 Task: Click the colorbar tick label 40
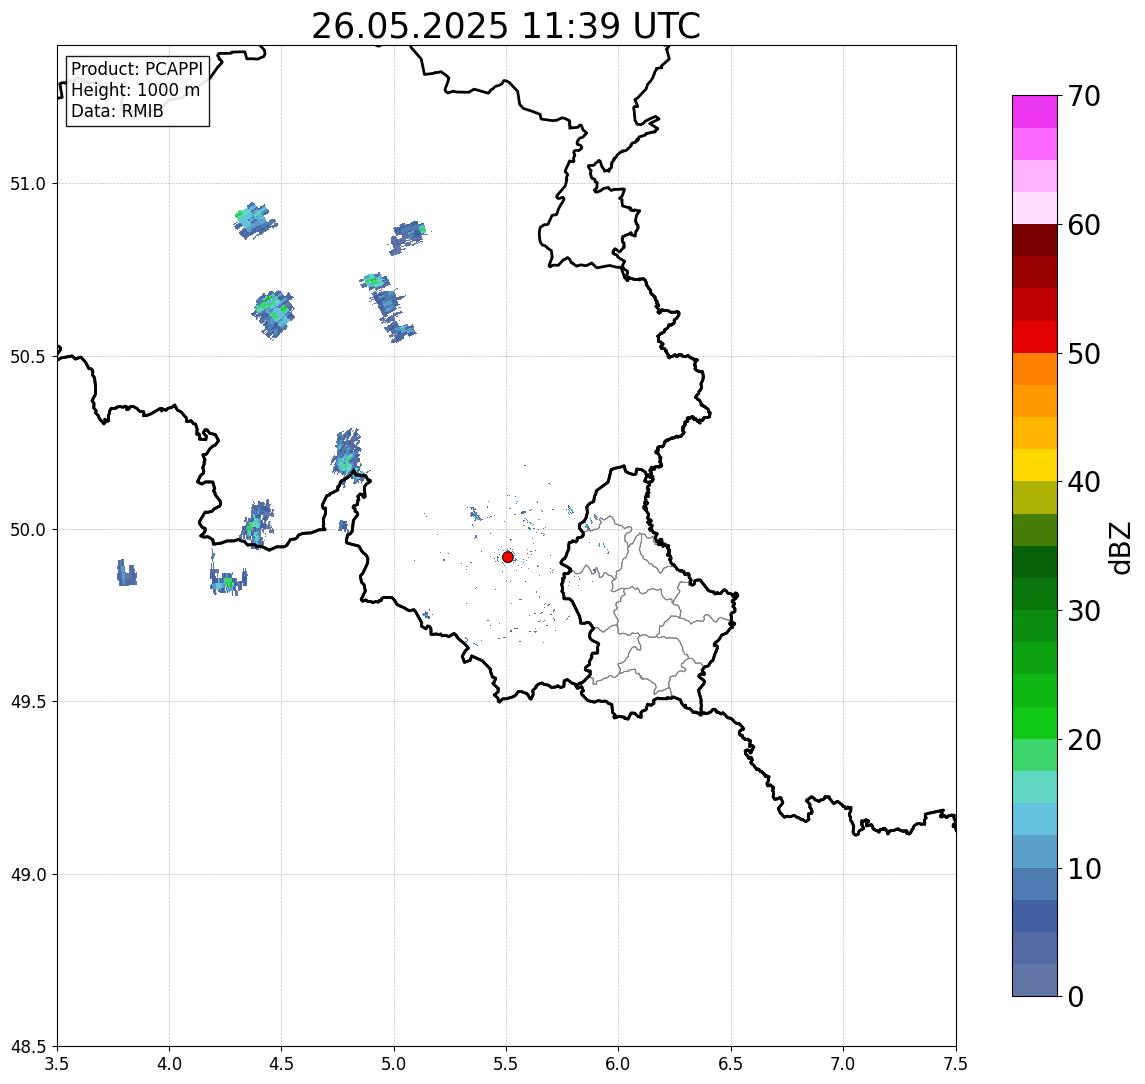click(x=1084, y=482)
